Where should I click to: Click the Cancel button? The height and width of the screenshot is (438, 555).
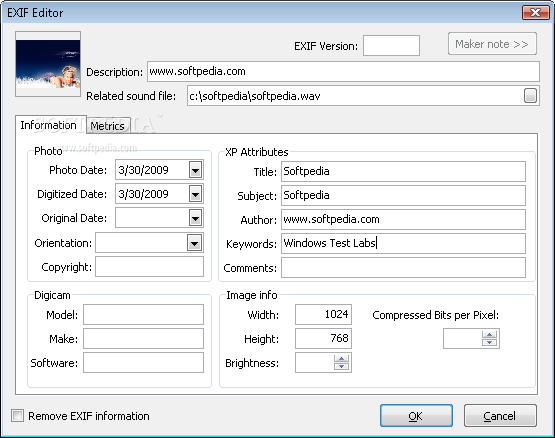[x=500, y=416]
